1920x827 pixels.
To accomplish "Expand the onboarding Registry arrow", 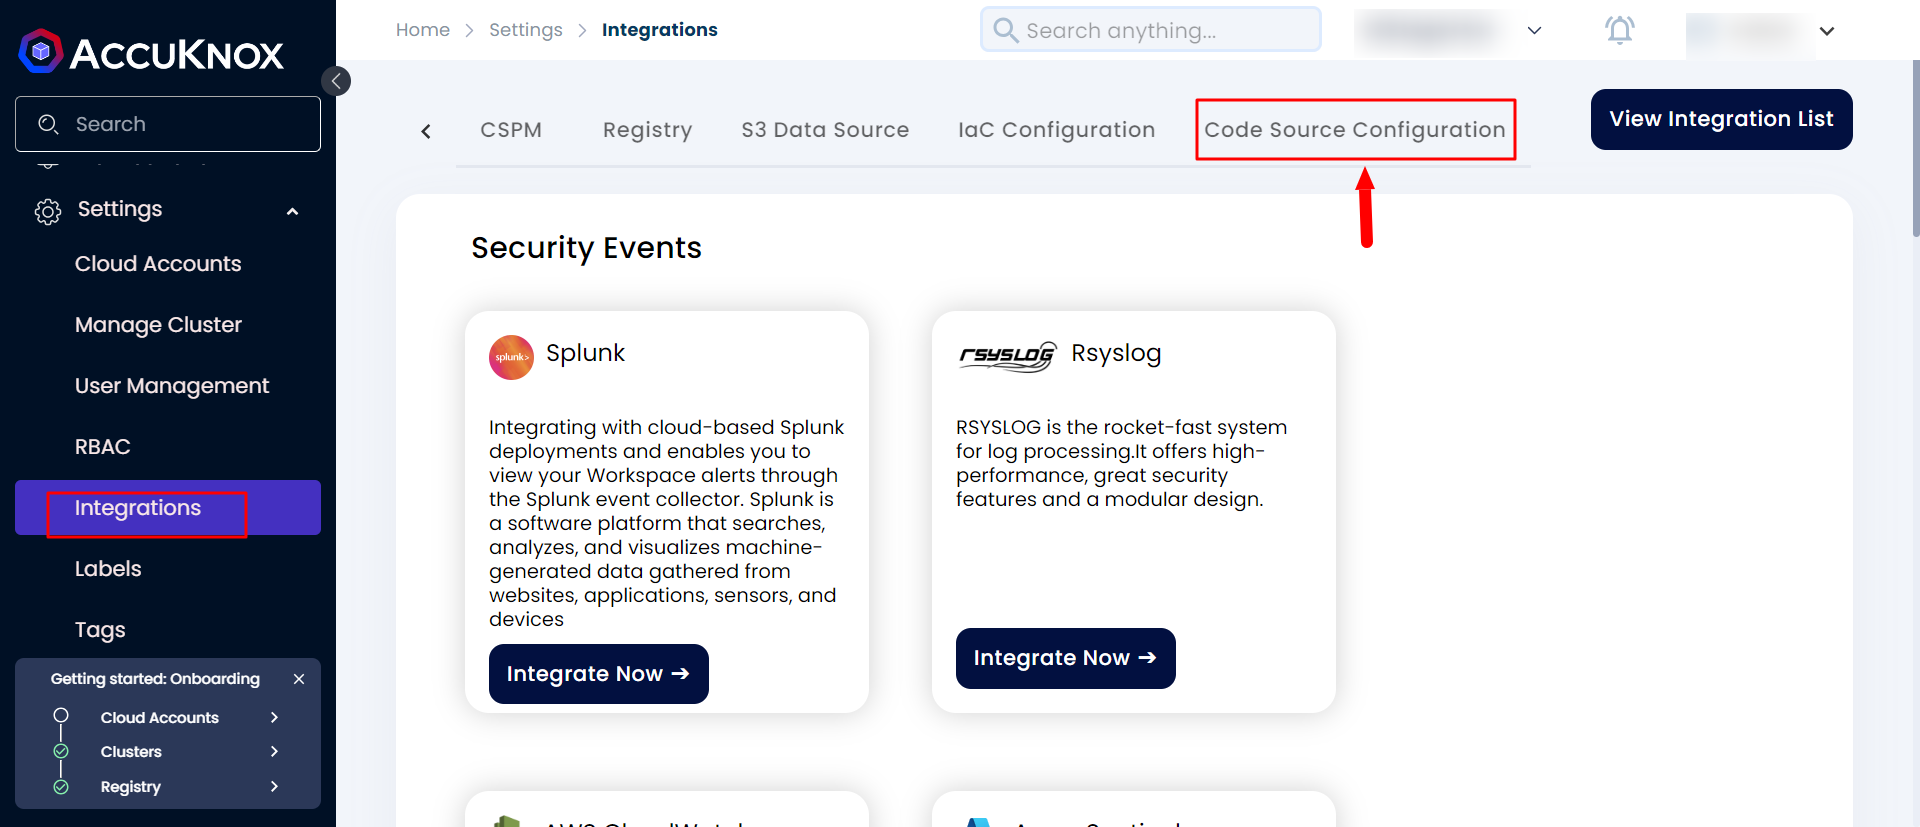I will coord(274,786).
